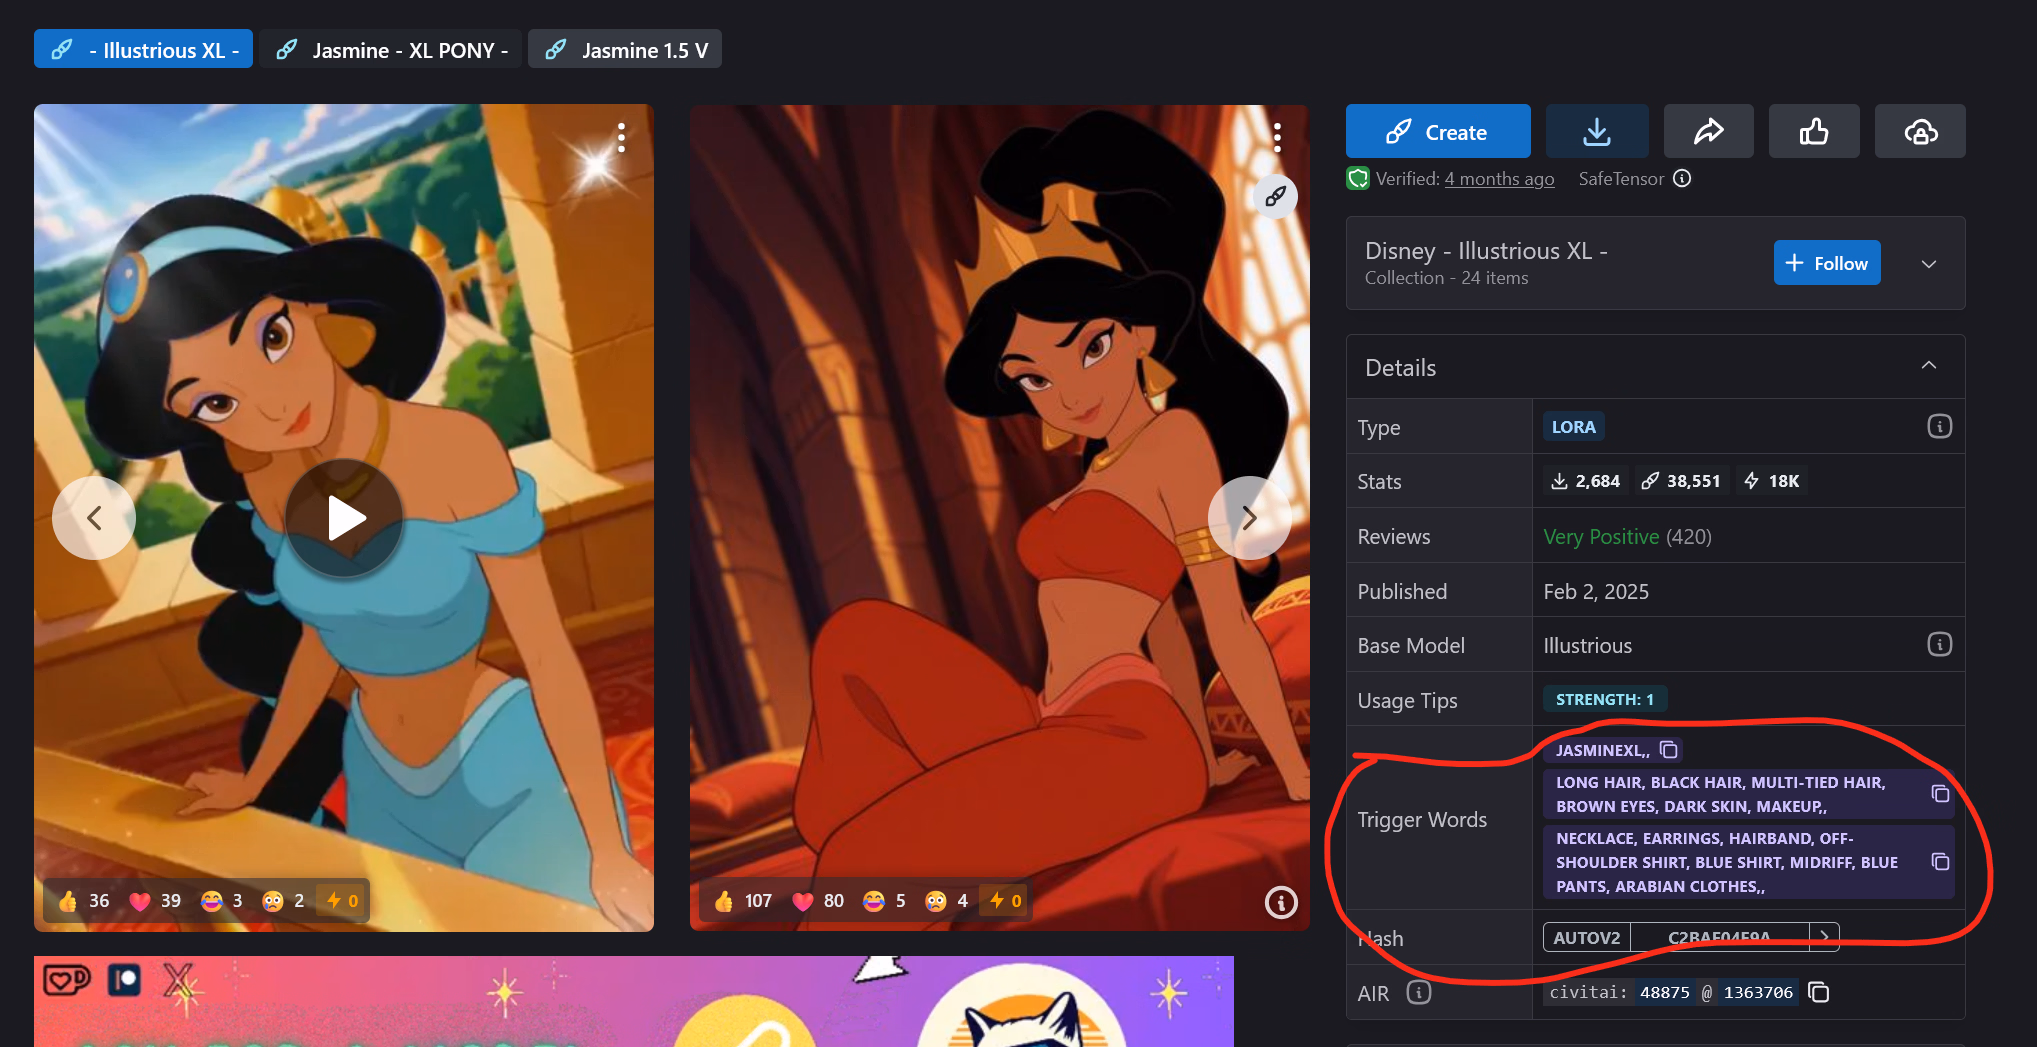The height and width of the screenshot is (1047, 2037).
Task: Click the AUTOV2 hash label
Action: (1587, 937)
